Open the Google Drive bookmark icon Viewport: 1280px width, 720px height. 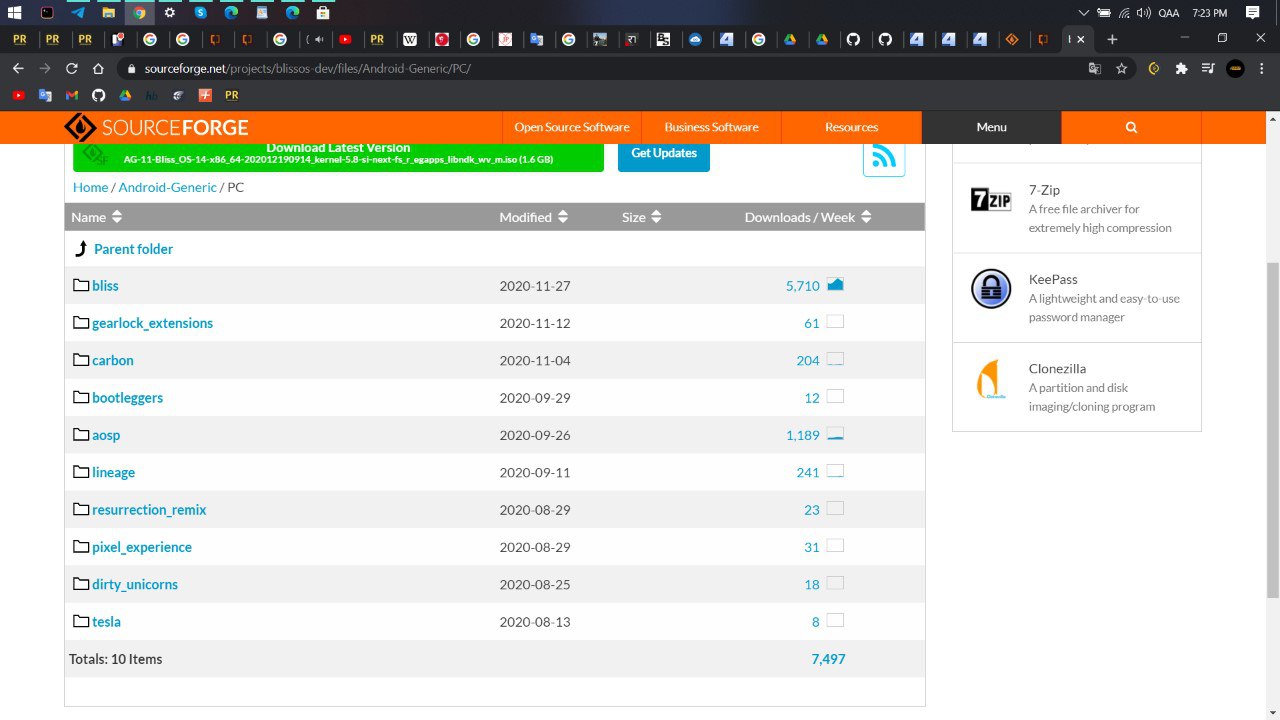tap(125, 95)
